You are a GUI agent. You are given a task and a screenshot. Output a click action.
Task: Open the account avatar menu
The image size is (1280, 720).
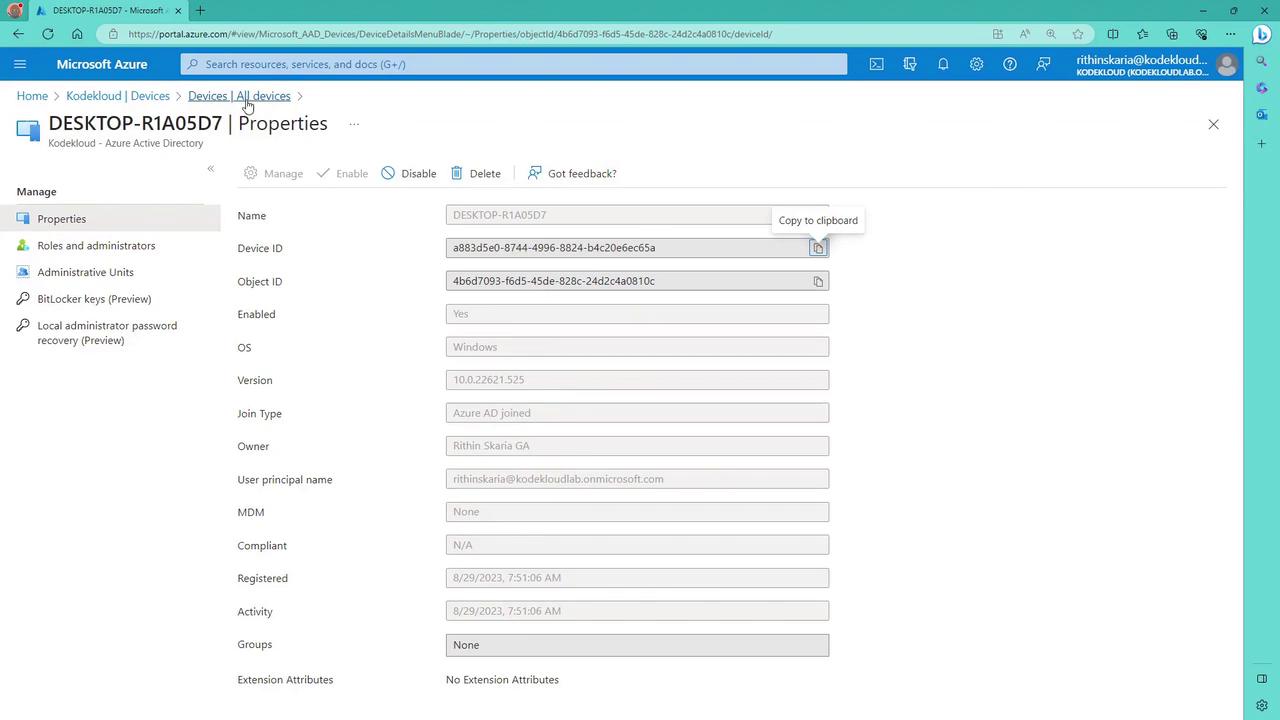[x=1227, y=65]
